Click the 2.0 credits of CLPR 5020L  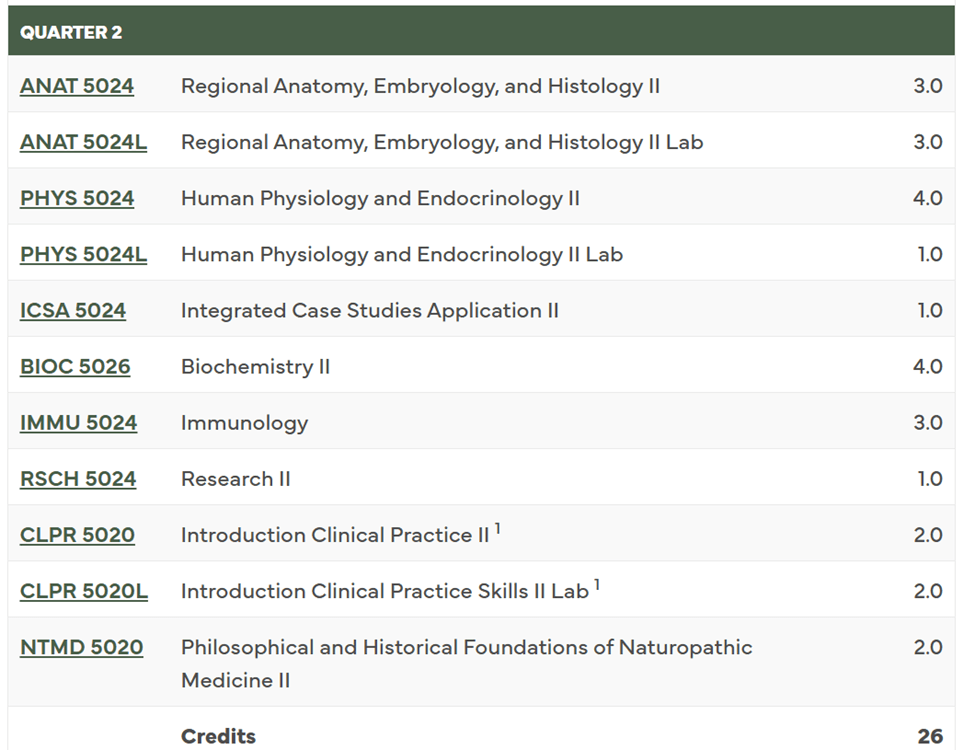(x=928, y=591)
